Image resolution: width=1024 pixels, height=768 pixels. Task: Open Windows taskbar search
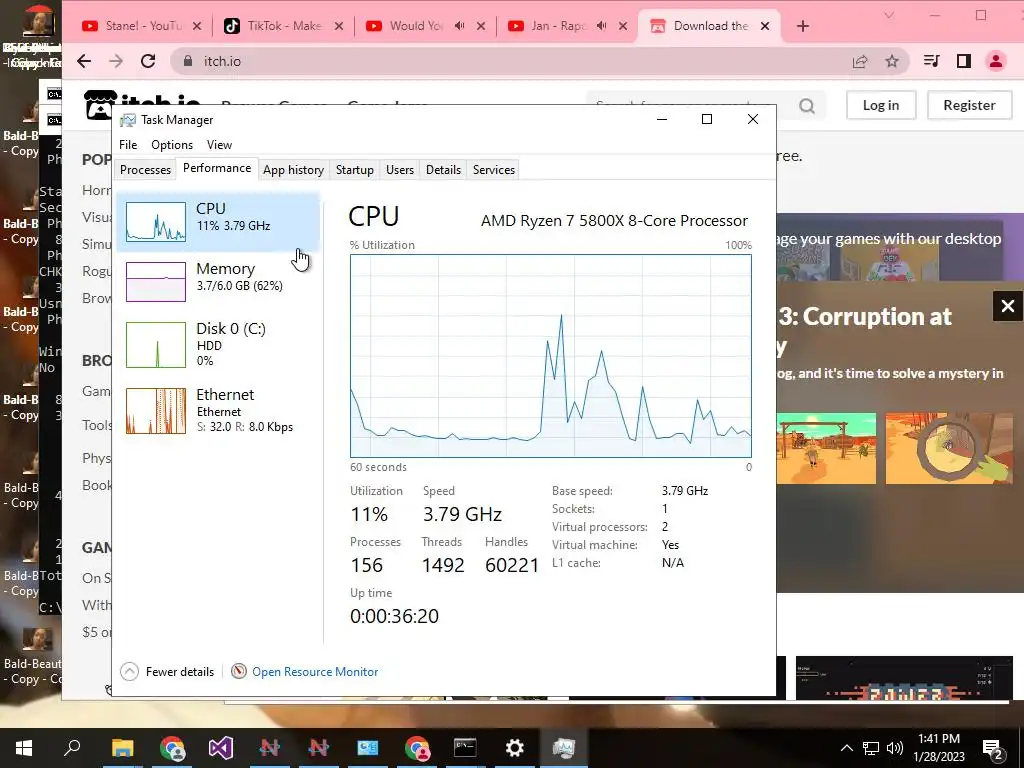(72, 748)
